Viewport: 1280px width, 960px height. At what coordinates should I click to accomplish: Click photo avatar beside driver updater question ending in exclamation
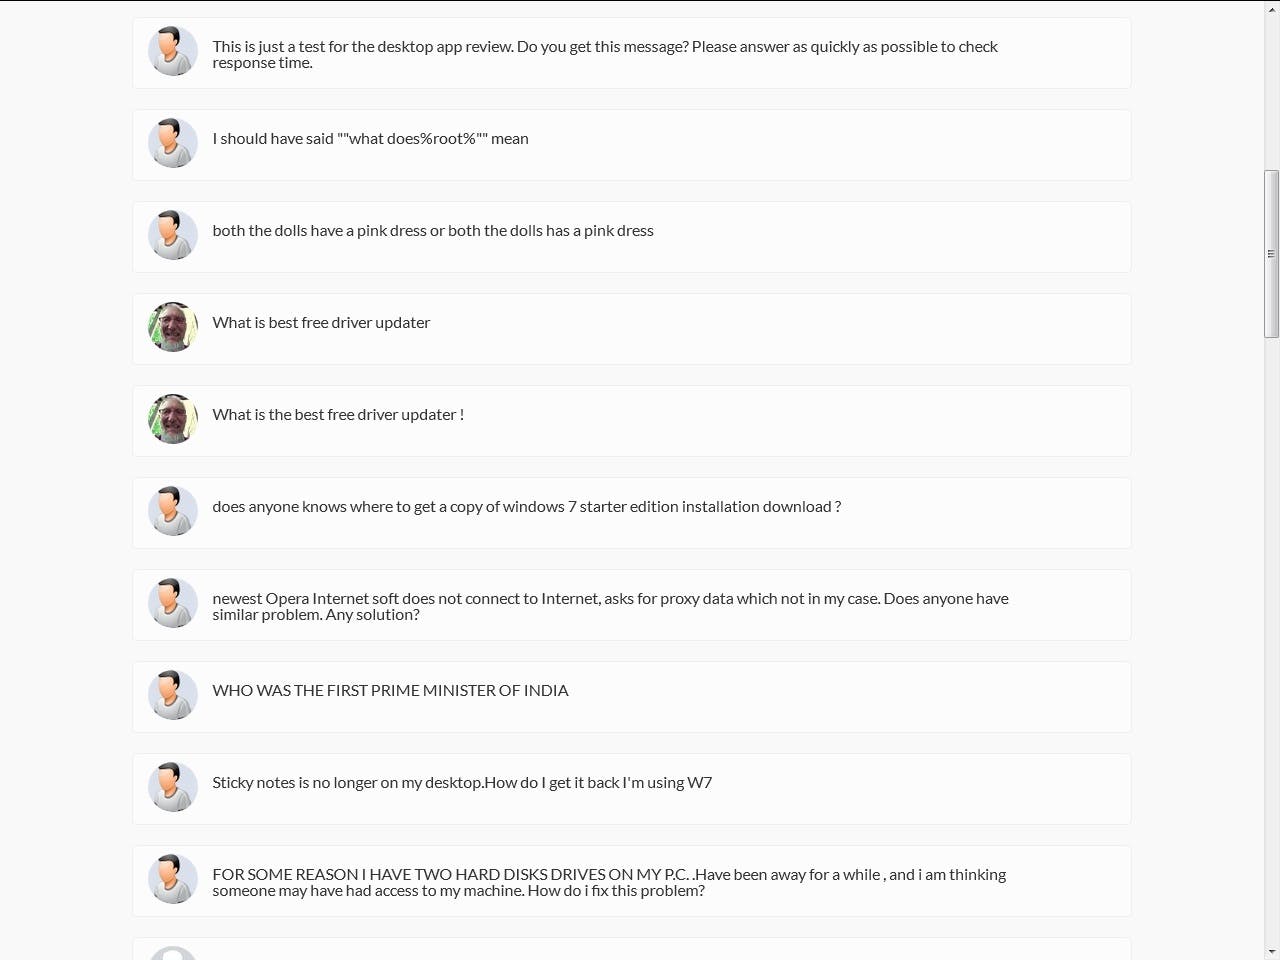pyautogui.click(x=173, y=419)
